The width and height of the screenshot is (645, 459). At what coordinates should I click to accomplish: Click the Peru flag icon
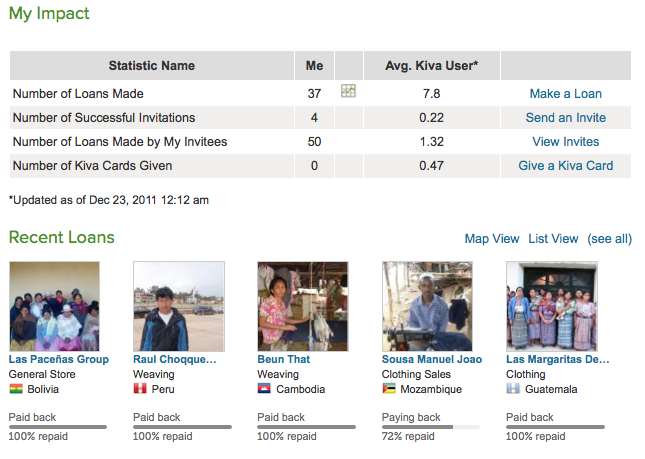pyautogui.click(x=140, y=389)
